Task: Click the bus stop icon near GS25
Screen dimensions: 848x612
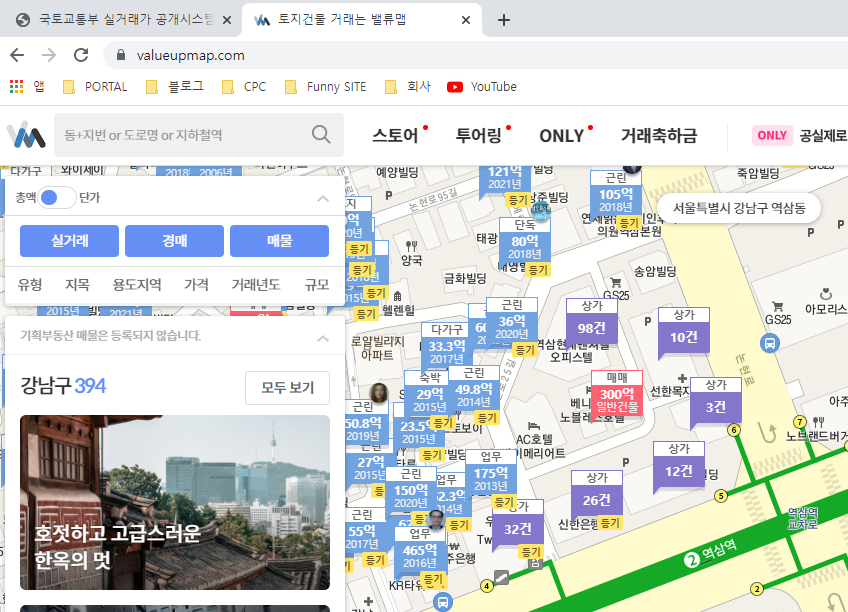Action: 770,343
